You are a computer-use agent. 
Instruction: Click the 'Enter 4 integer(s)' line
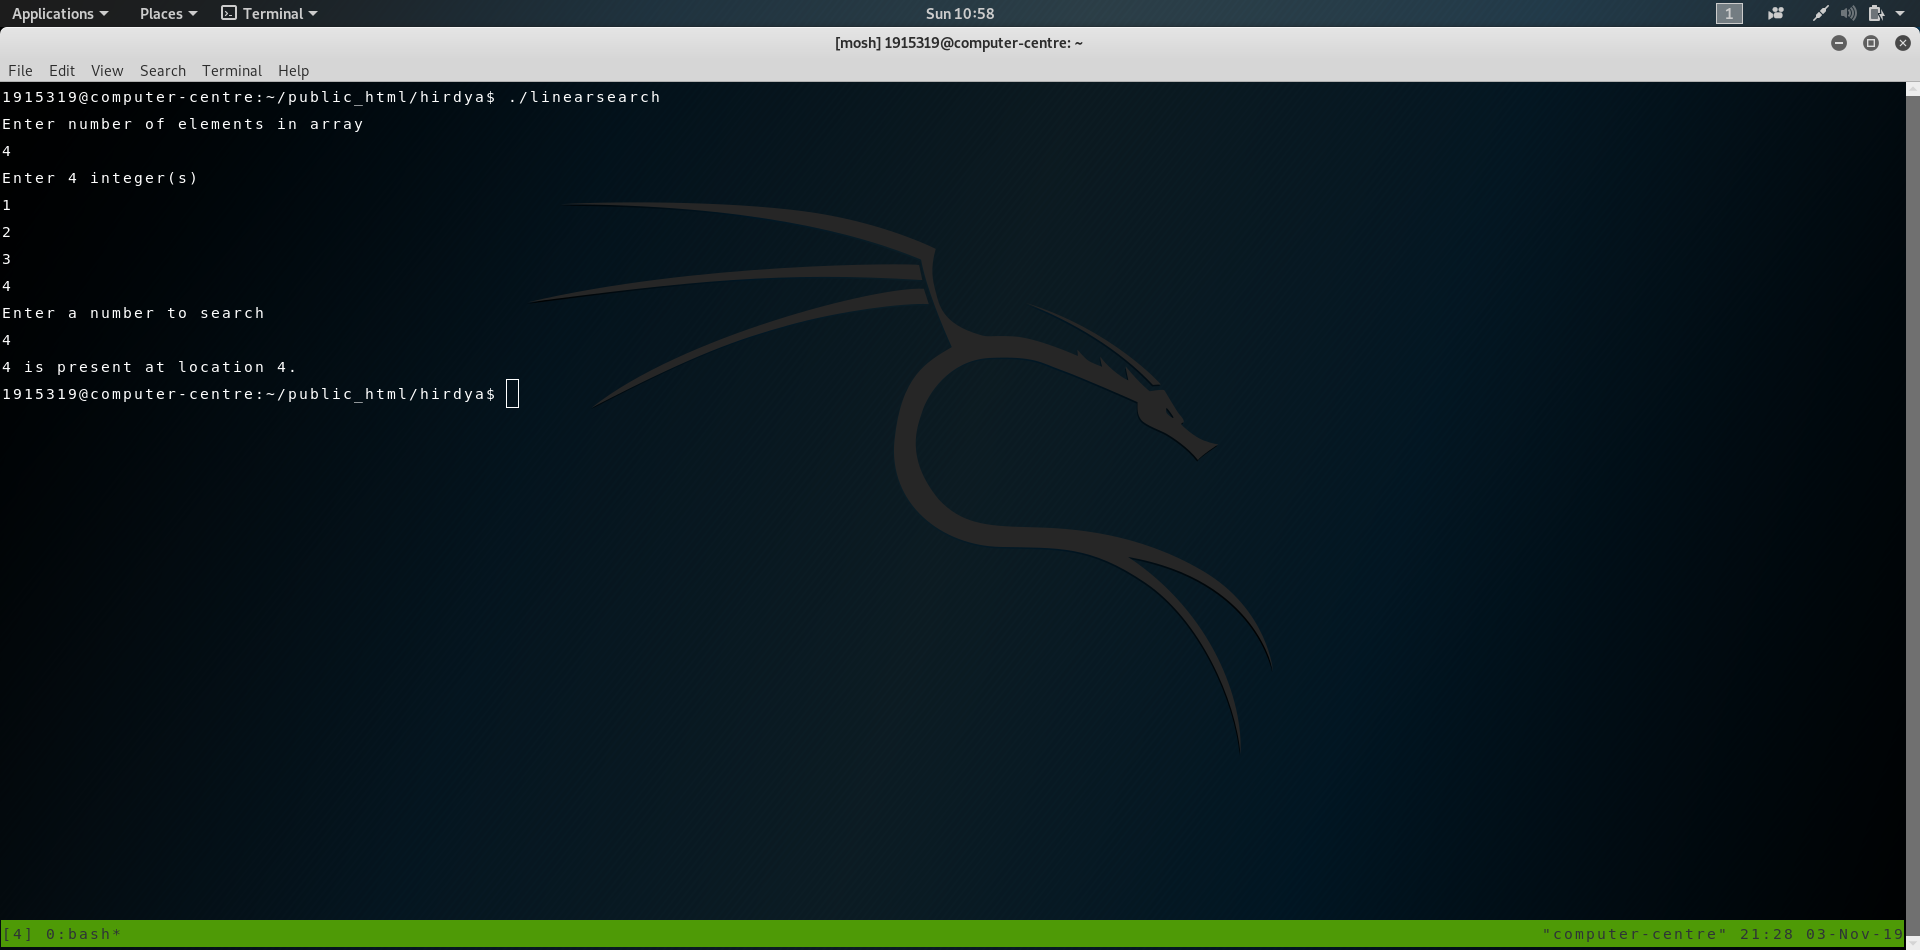(100, 178)
